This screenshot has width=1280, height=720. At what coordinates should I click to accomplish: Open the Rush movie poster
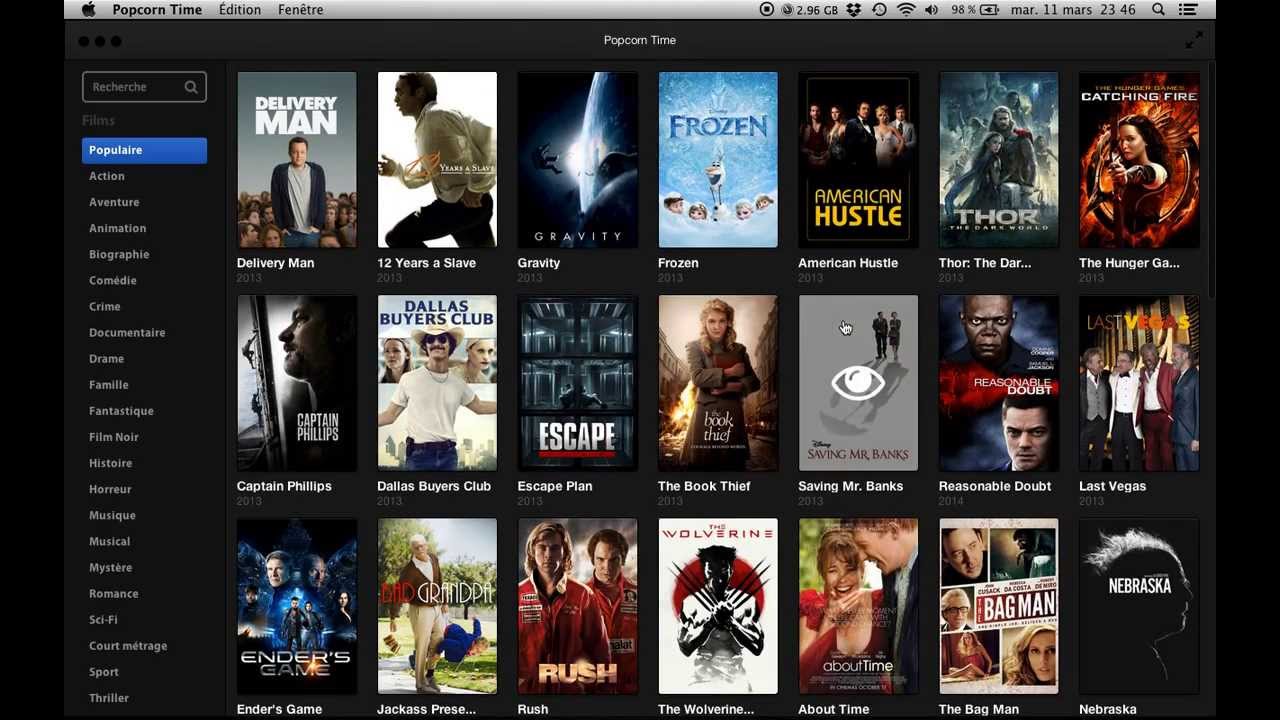click(577, 606)
